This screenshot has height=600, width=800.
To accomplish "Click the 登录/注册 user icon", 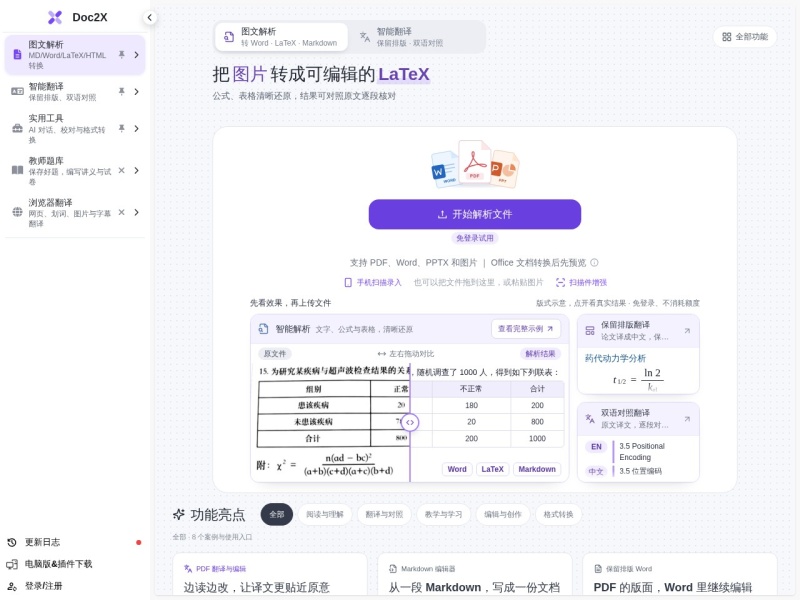I will pos(12,586).
